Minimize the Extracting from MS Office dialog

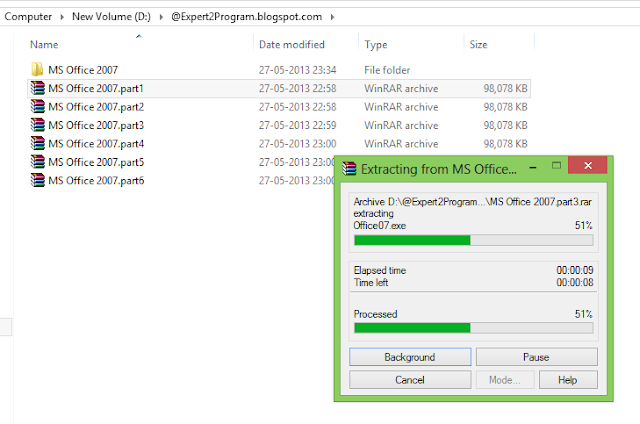pyautogui.click(x=533, y=166)
